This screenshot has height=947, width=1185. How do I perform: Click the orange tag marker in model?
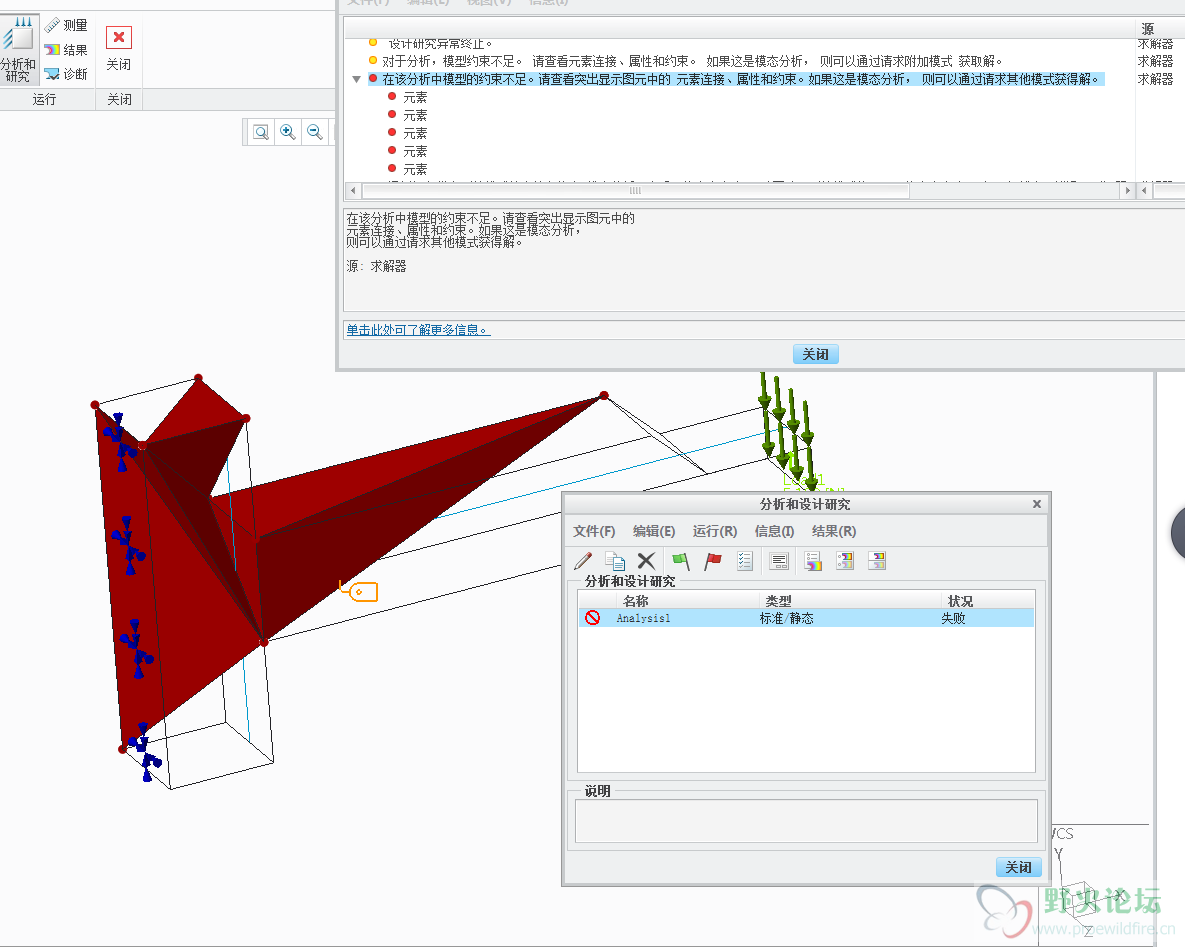[x=359, y=590]
